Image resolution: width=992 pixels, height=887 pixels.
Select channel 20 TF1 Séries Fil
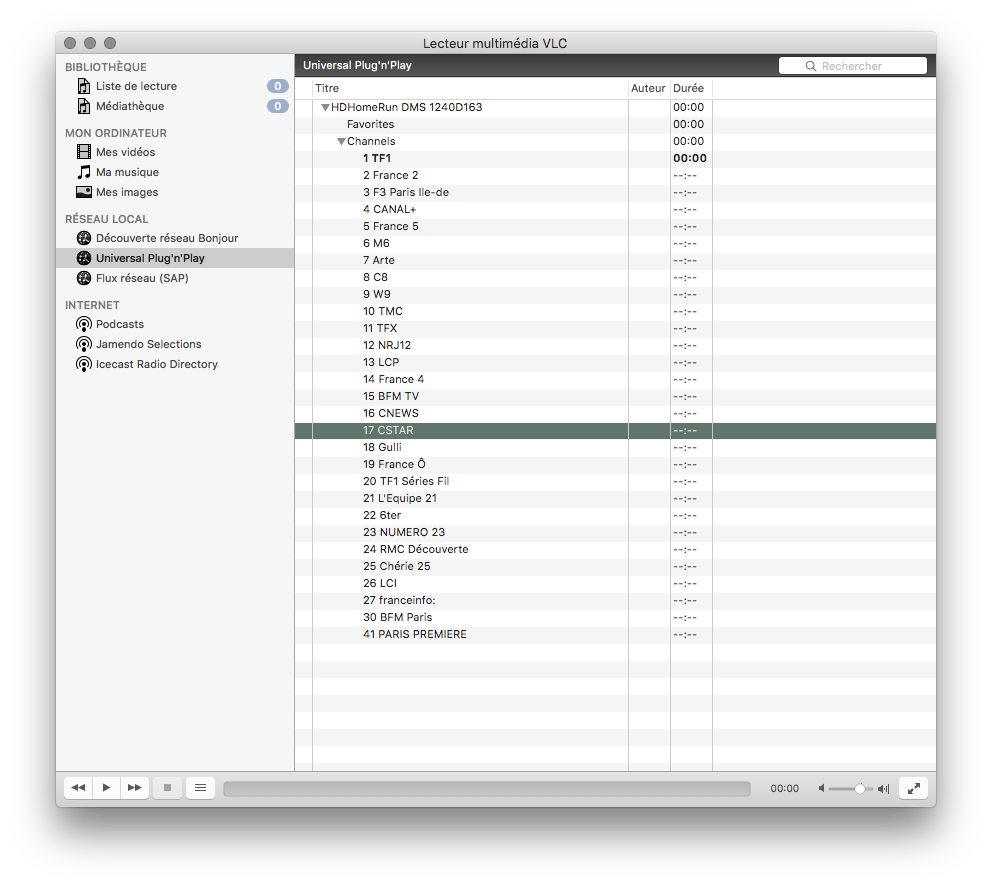(x=615, y=481)
